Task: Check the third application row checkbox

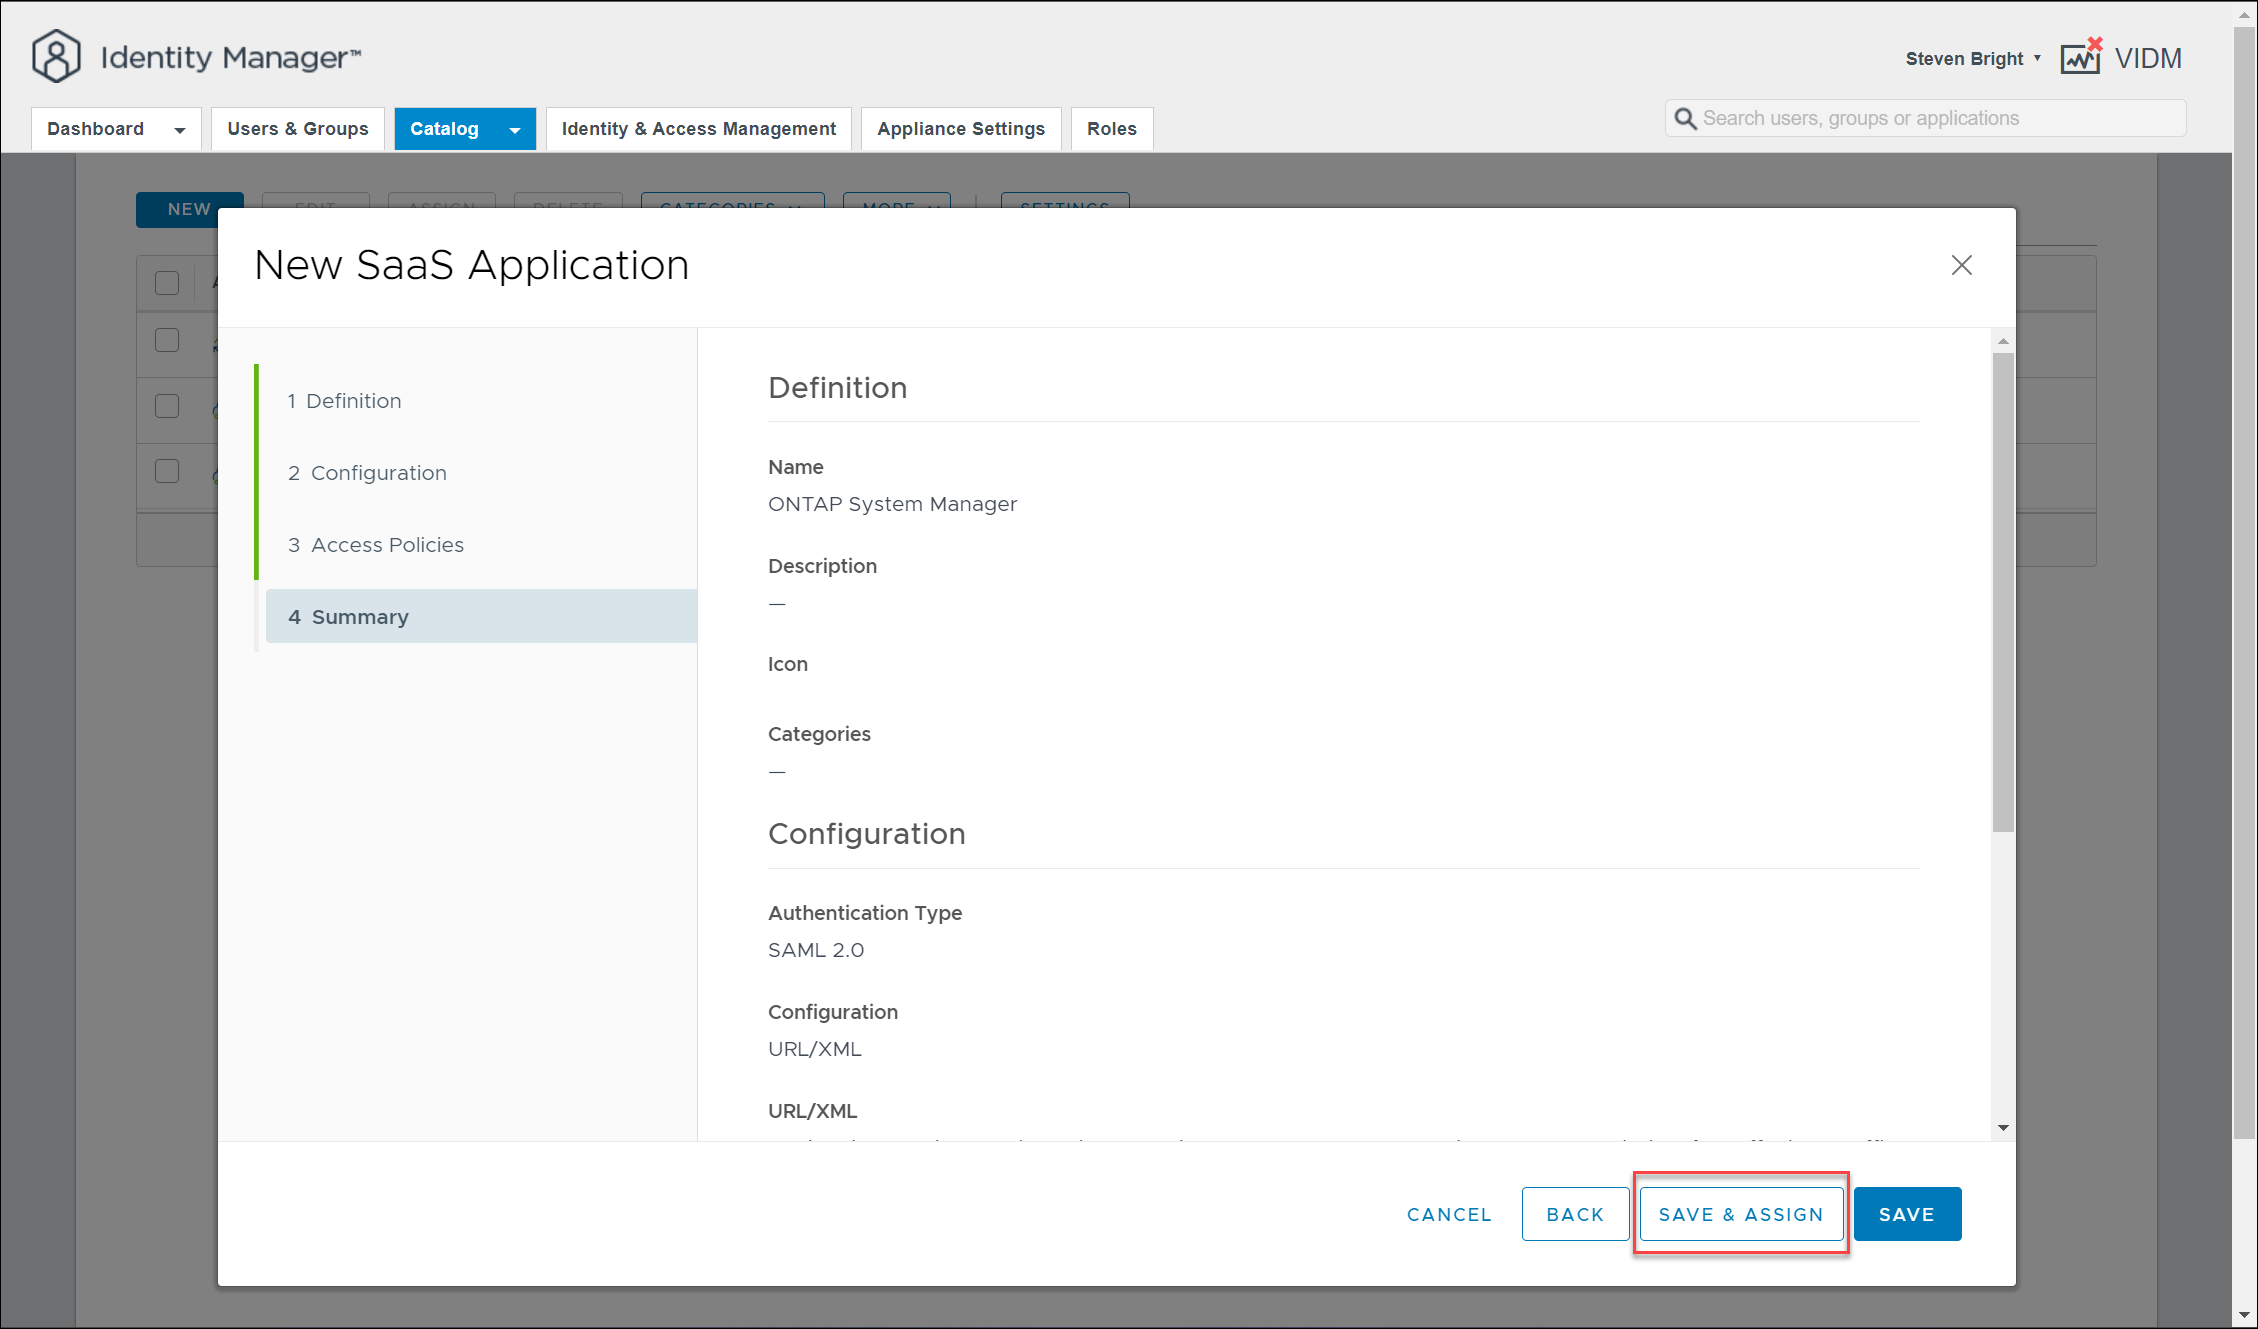Action: point(167,471)
